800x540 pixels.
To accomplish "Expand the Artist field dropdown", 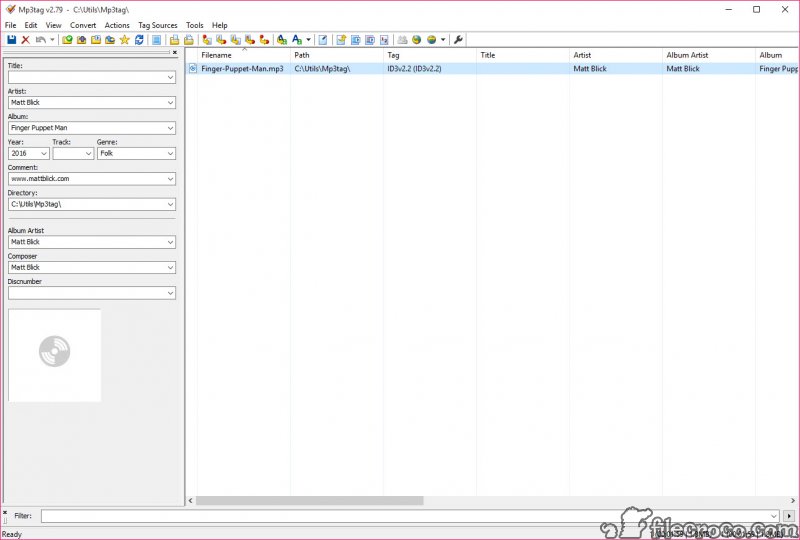I will pyautogui.click(x=170, y=103).
